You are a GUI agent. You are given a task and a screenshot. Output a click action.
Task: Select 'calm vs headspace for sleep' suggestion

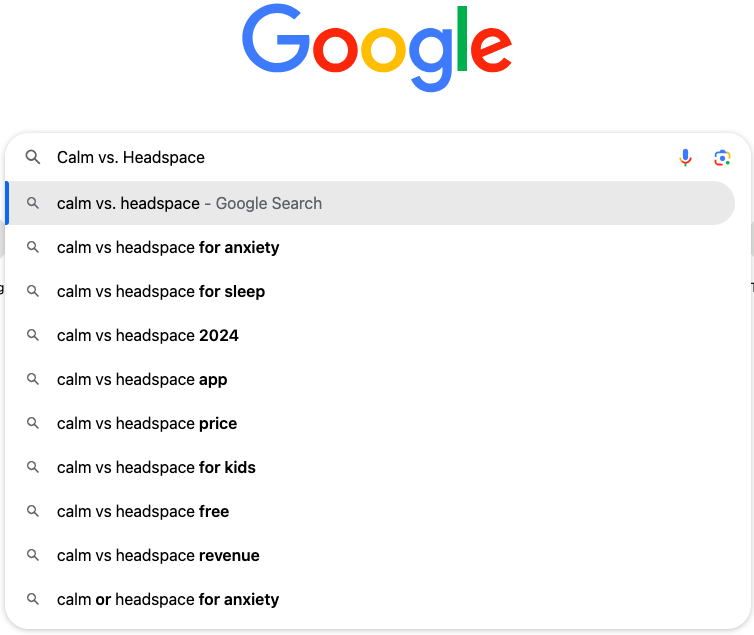pos(161,291)
